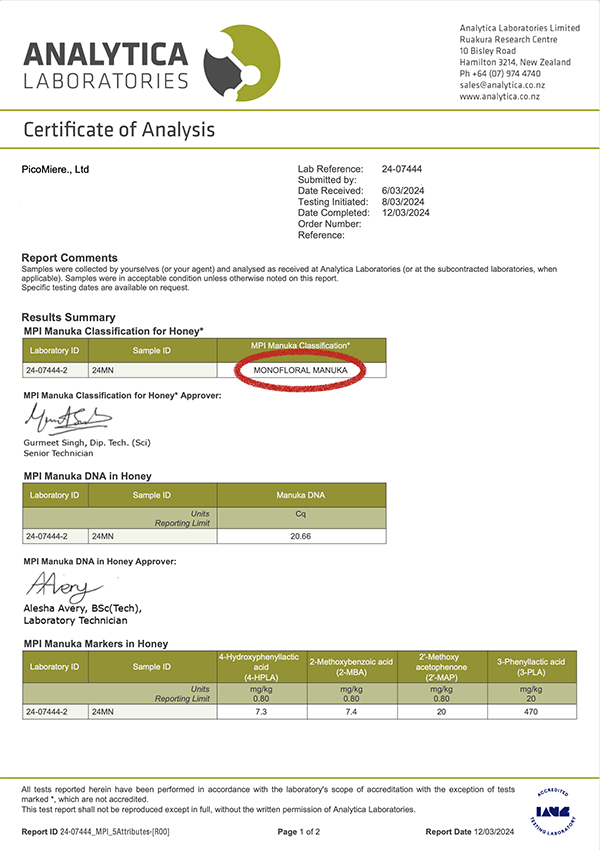The image size is (600, 850).
Task: Click the Report Comments heading
Action: tap(69, 258)
